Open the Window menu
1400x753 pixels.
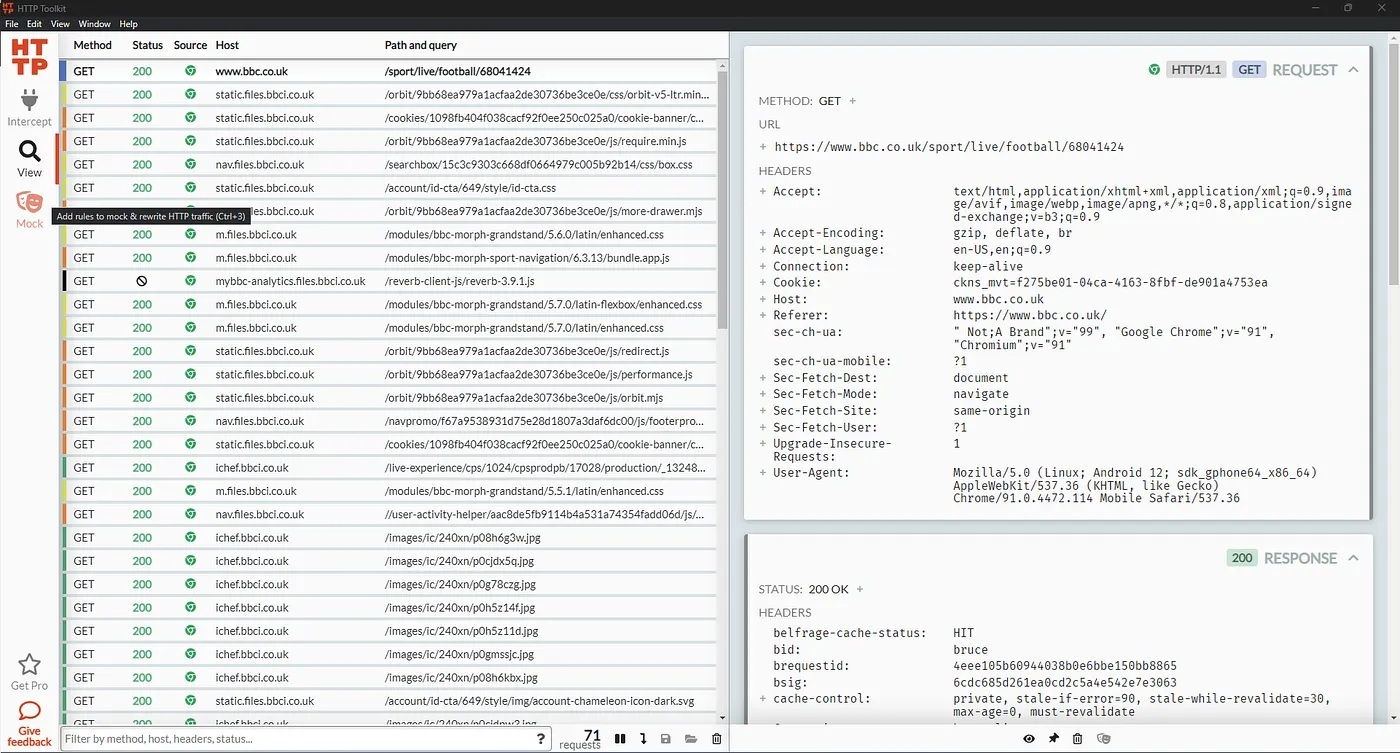[x=94, y=24]
